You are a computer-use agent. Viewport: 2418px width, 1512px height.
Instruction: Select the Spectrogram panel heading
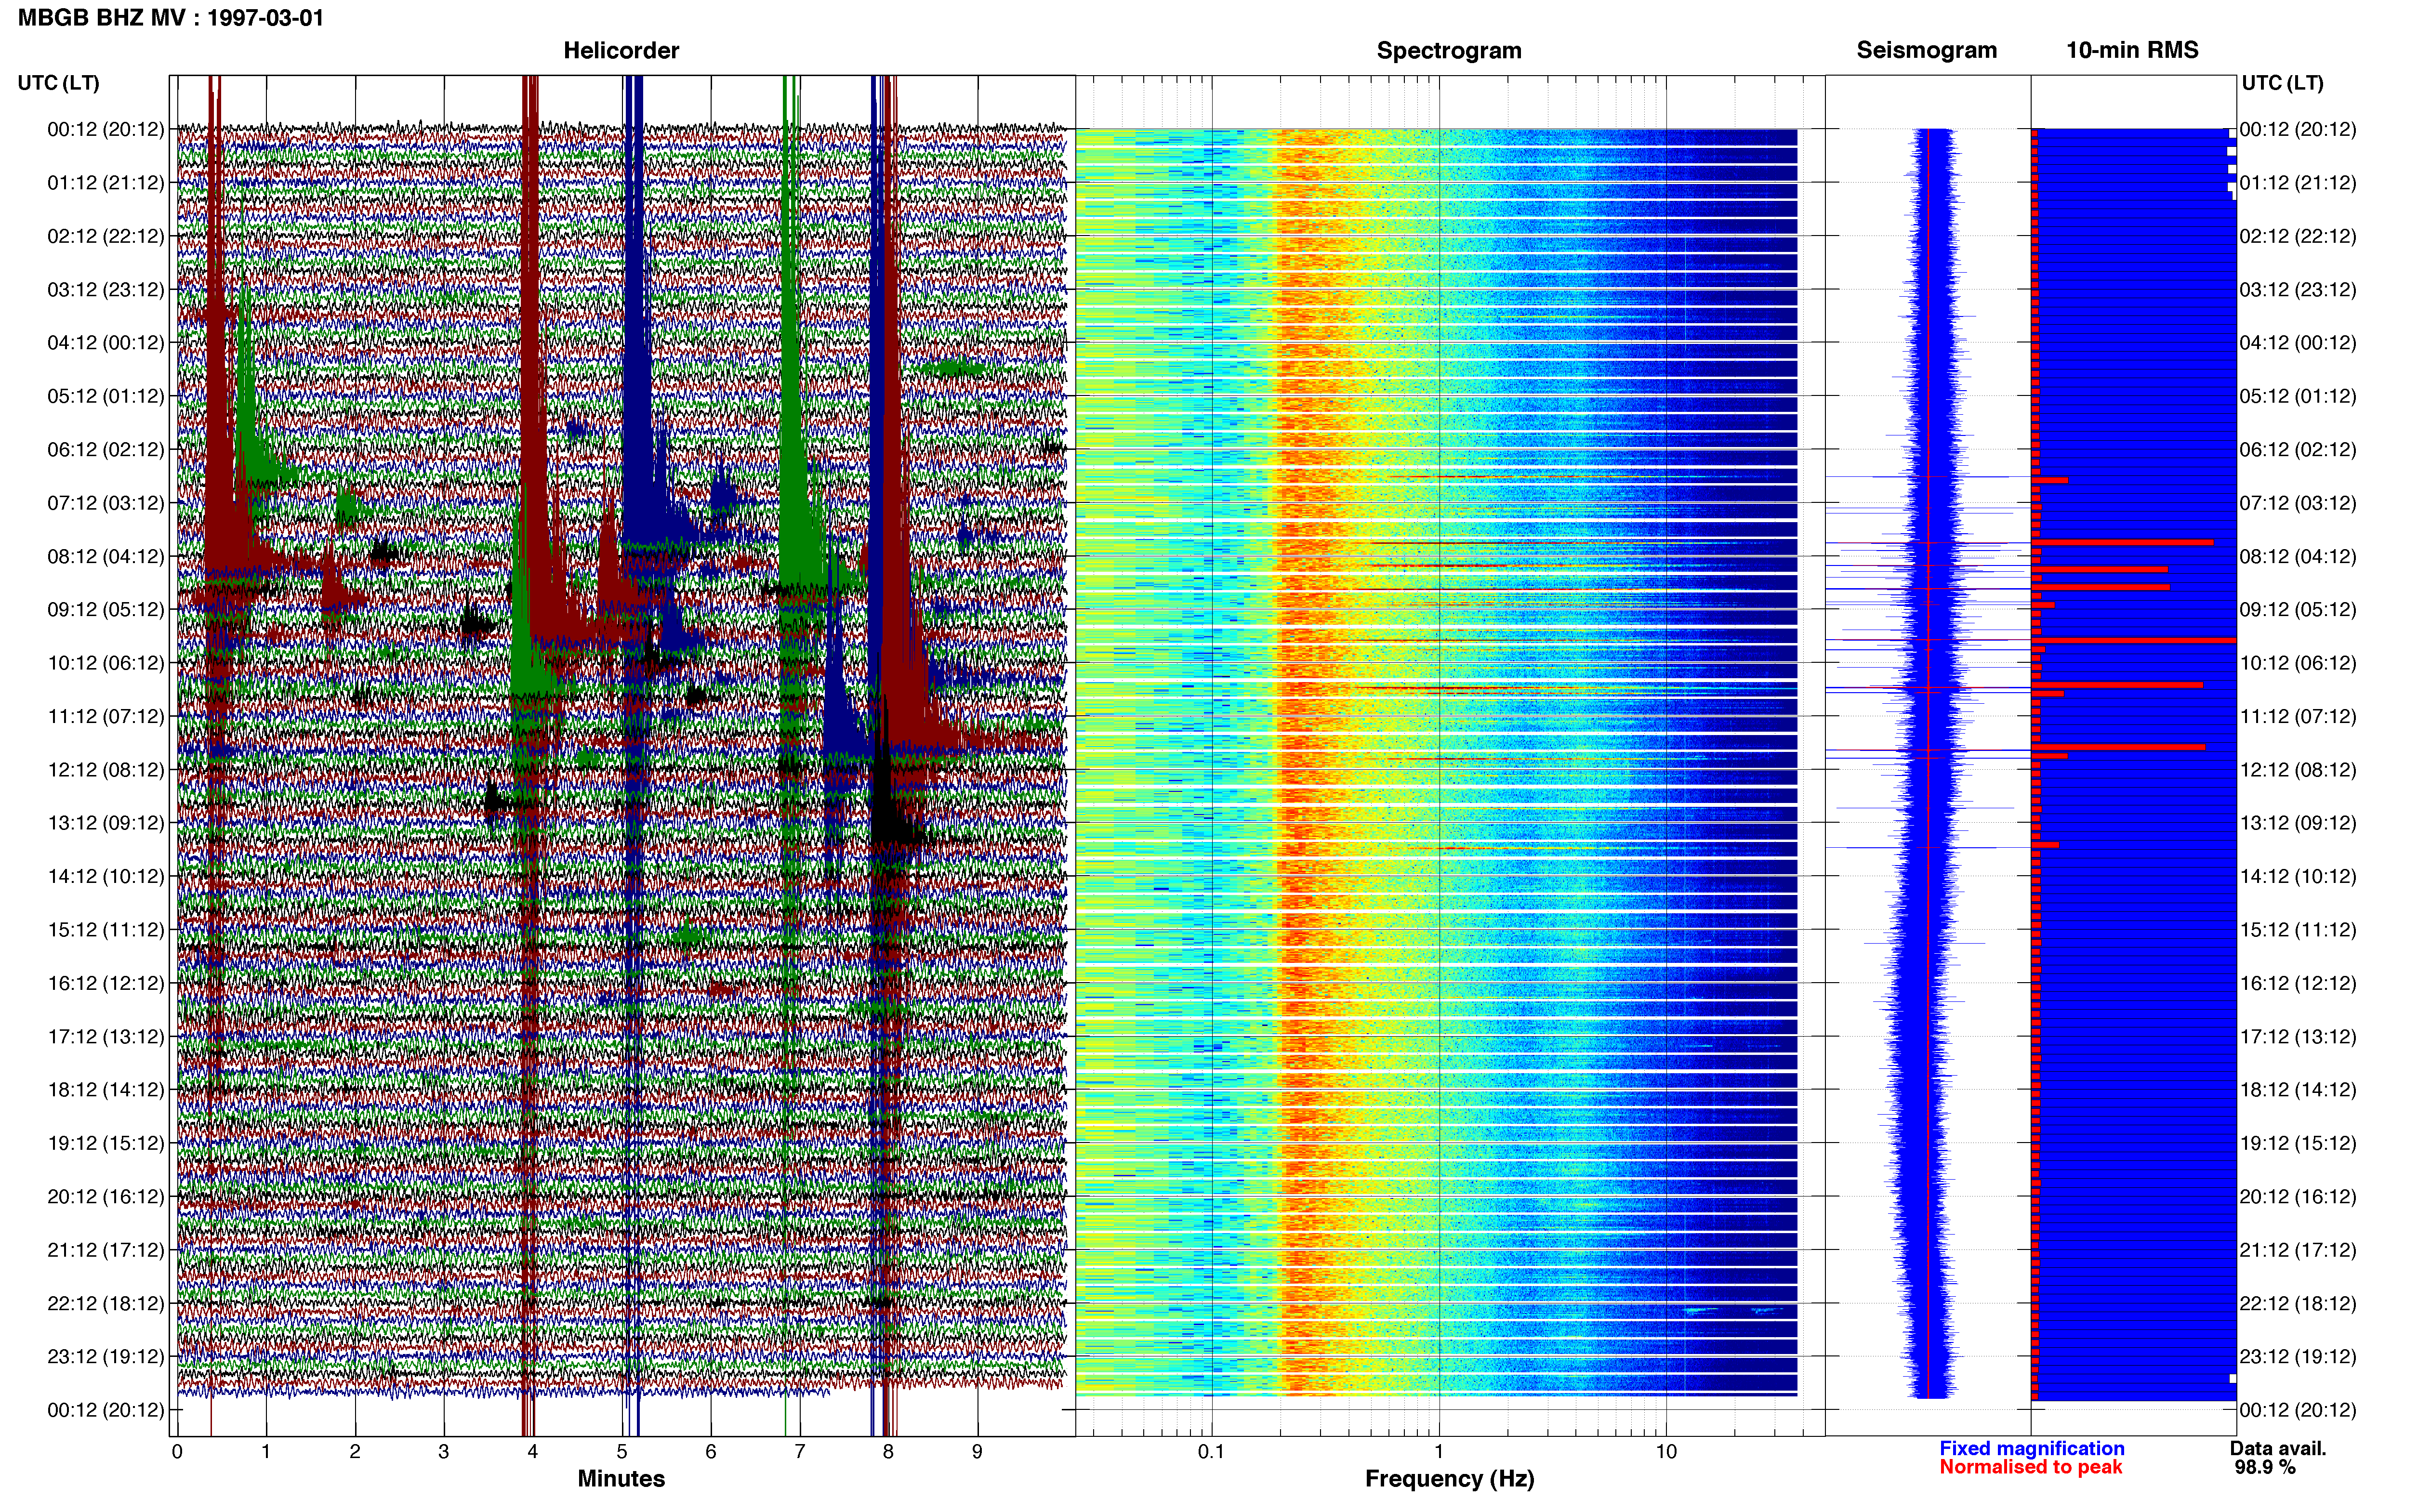click(1449, 50)
